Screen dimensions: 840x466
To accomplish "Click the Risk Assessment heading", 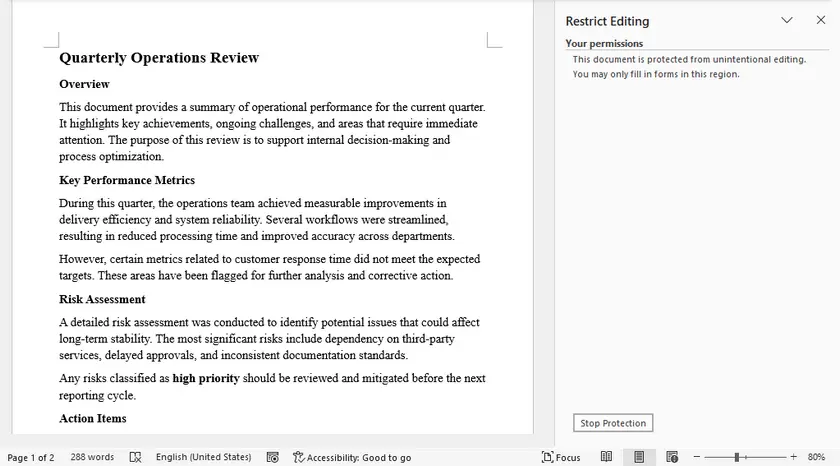I will click(x=102, y=299).
